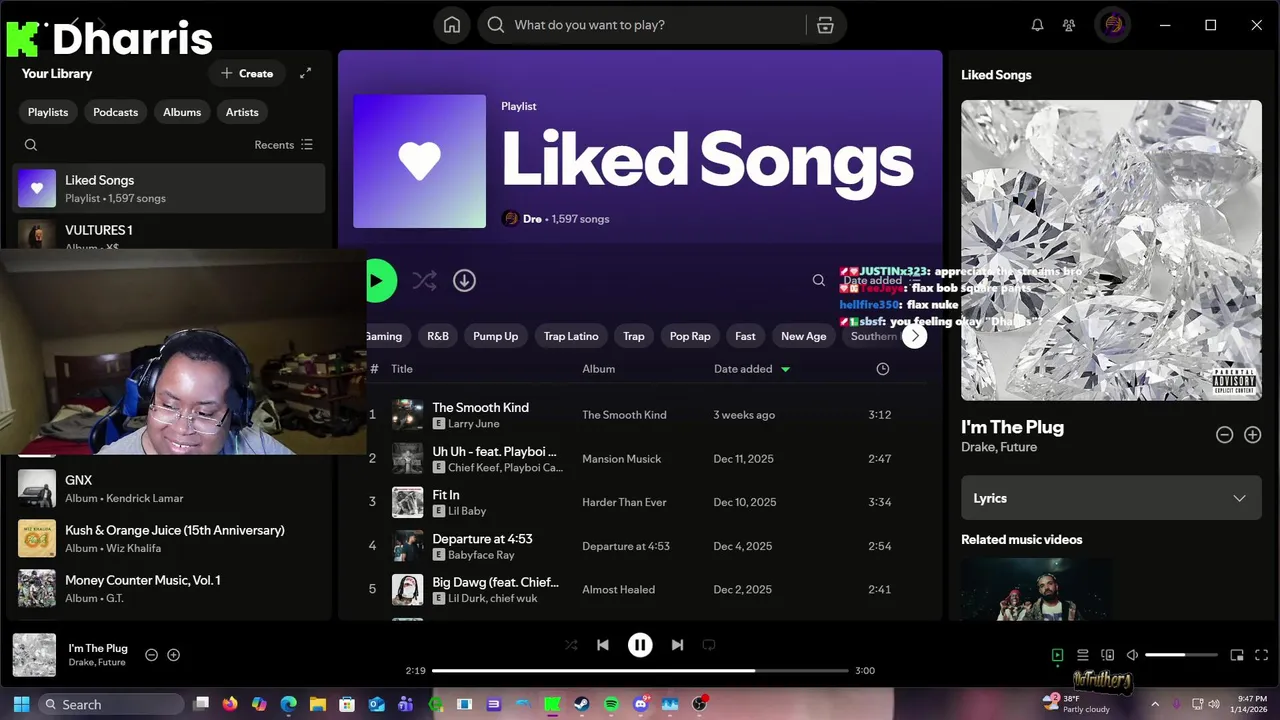The height and width of the screenshot is (720, 1280).
Task: Open Money Counter Music, Vol. 1 album
Action: 169,588
